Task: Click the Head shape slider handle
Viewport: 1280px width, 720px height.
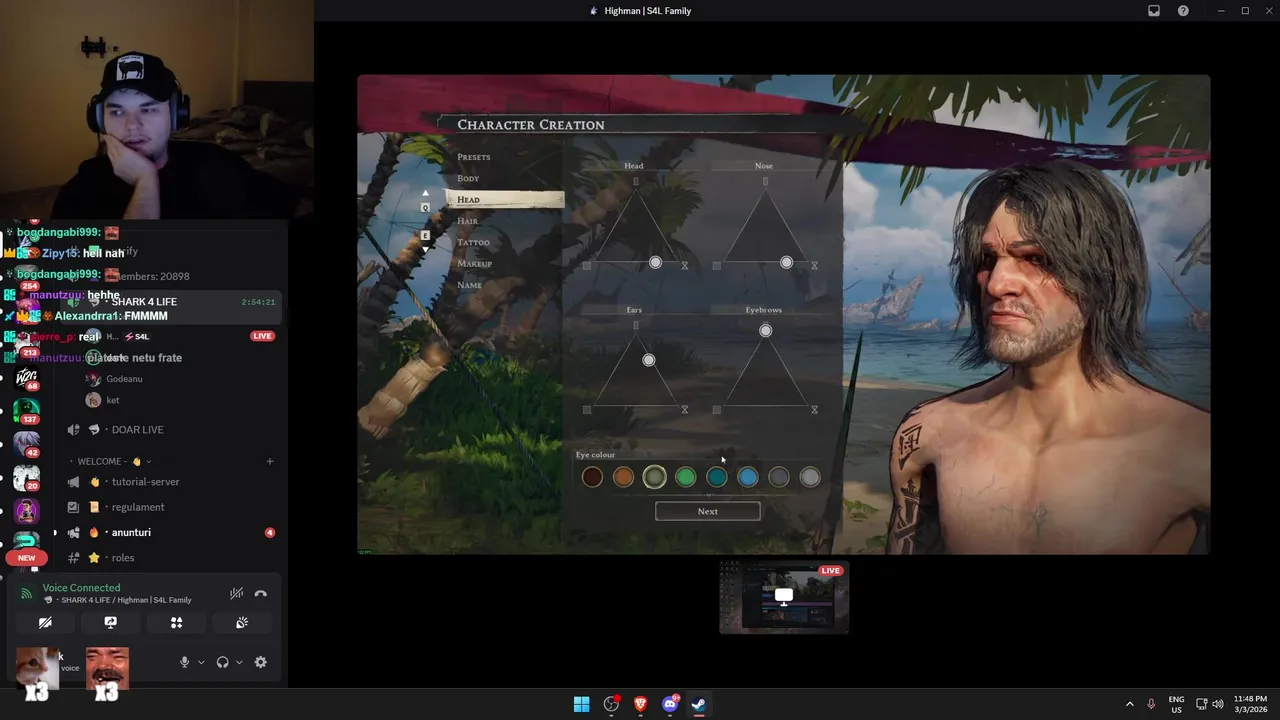Action: point(655,262)
